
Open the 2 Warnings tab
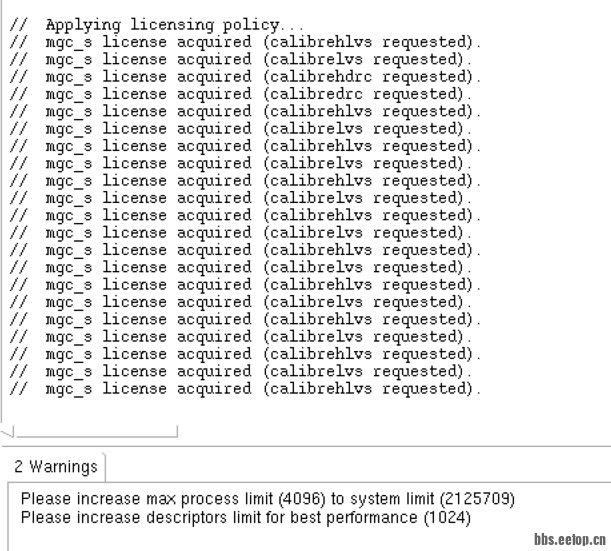click(x=56, y=466)
